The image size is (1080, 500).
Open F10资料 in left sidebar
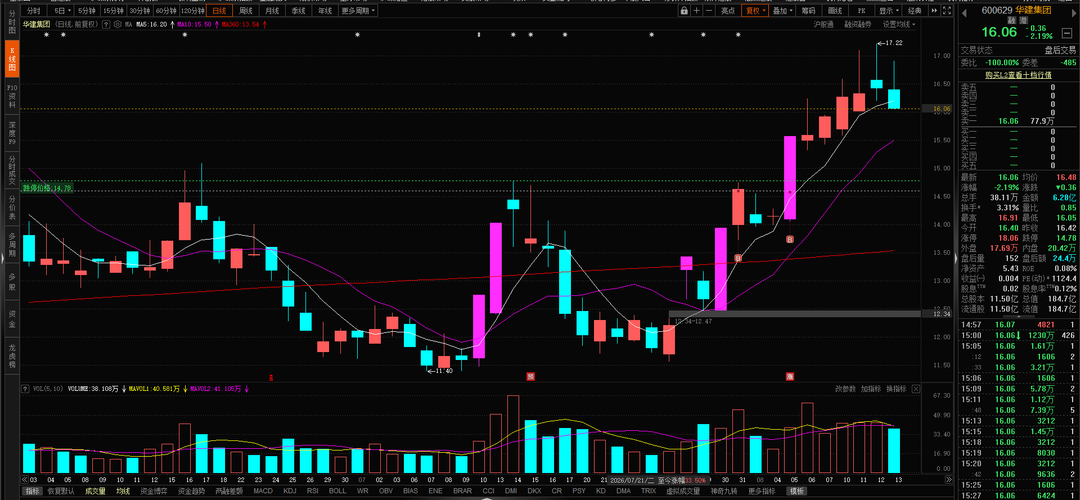click(x=12, y=98)
